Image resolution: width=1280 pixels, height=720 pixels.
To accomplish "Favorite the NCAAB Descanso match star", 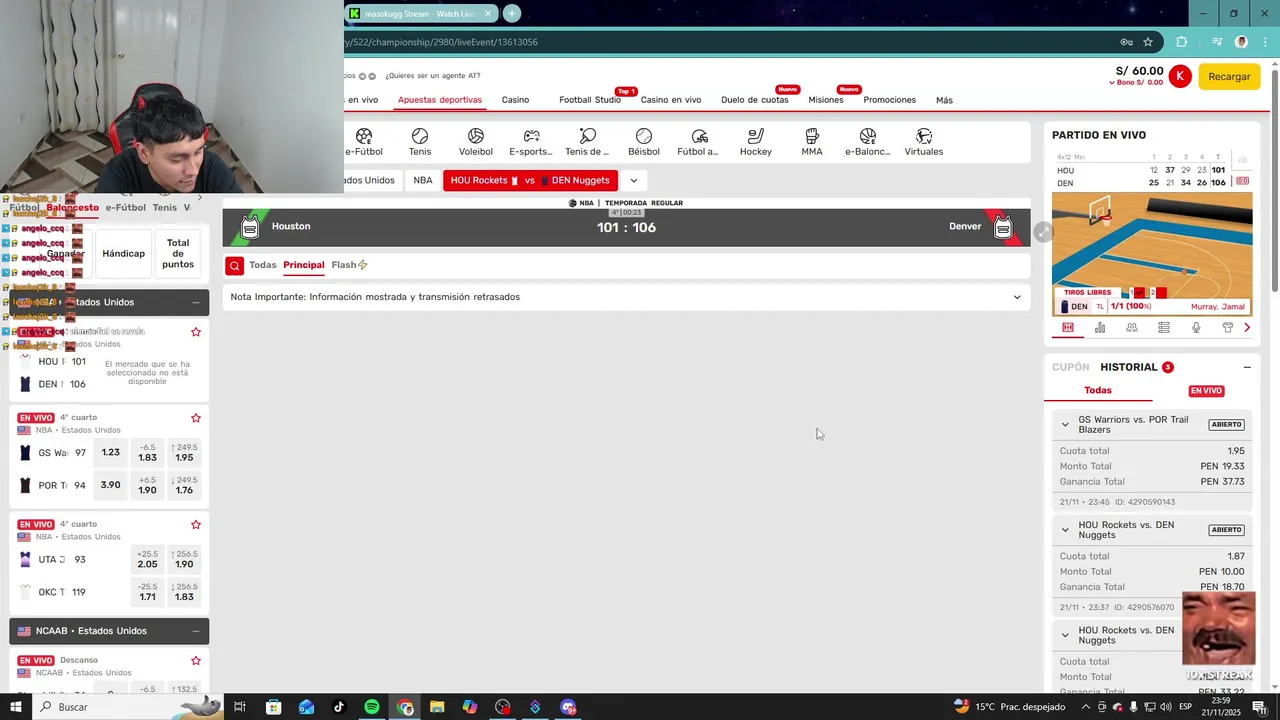I will 196,661.
